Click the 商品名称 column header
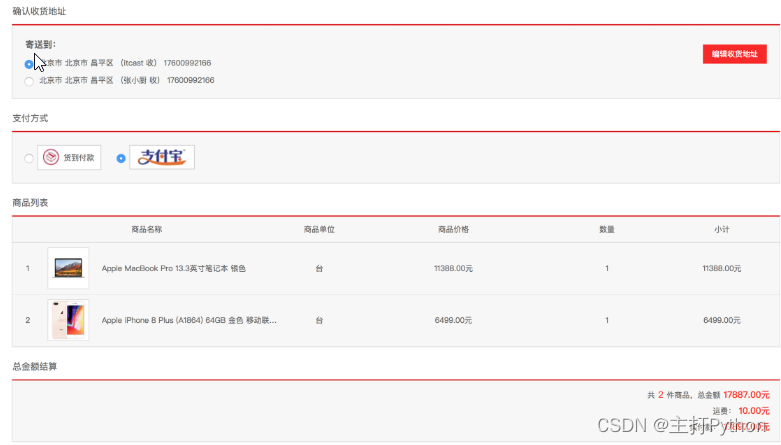The width and height of the screenshot is (781, 445). pos(146,229)
